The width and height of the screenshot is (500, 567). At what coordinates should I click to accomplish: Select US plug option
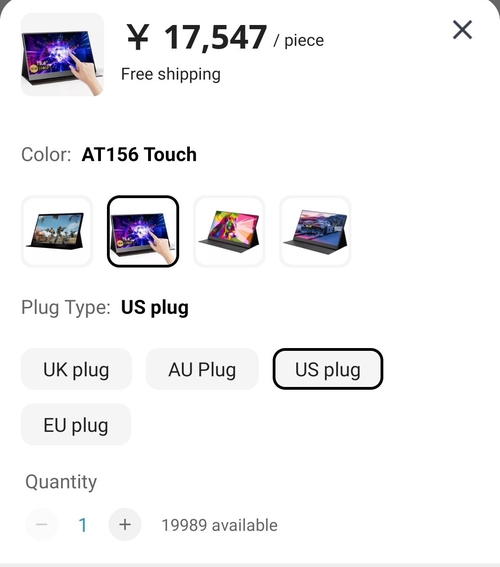pyautogui.click(x=328, y=369)
